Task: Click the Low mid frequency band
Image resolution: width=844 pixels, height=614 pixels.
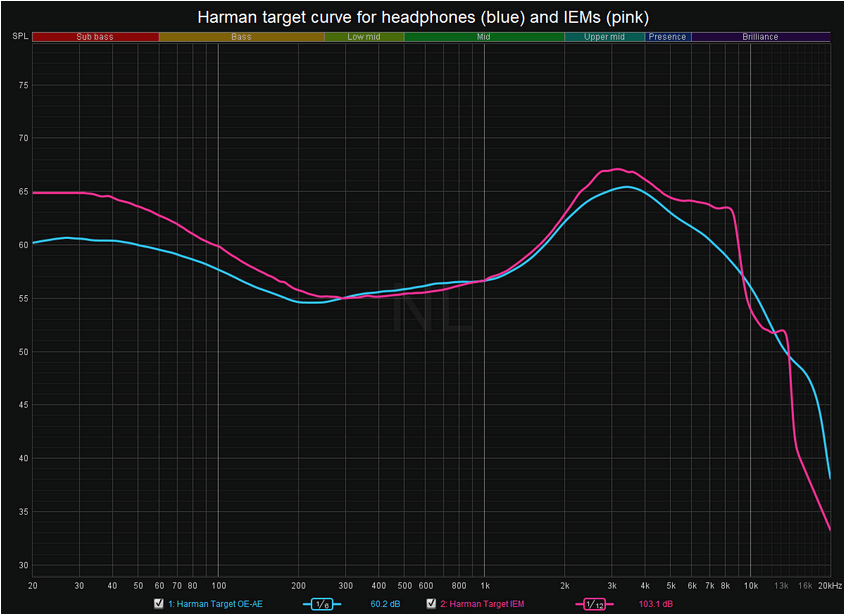Action: 363,37
